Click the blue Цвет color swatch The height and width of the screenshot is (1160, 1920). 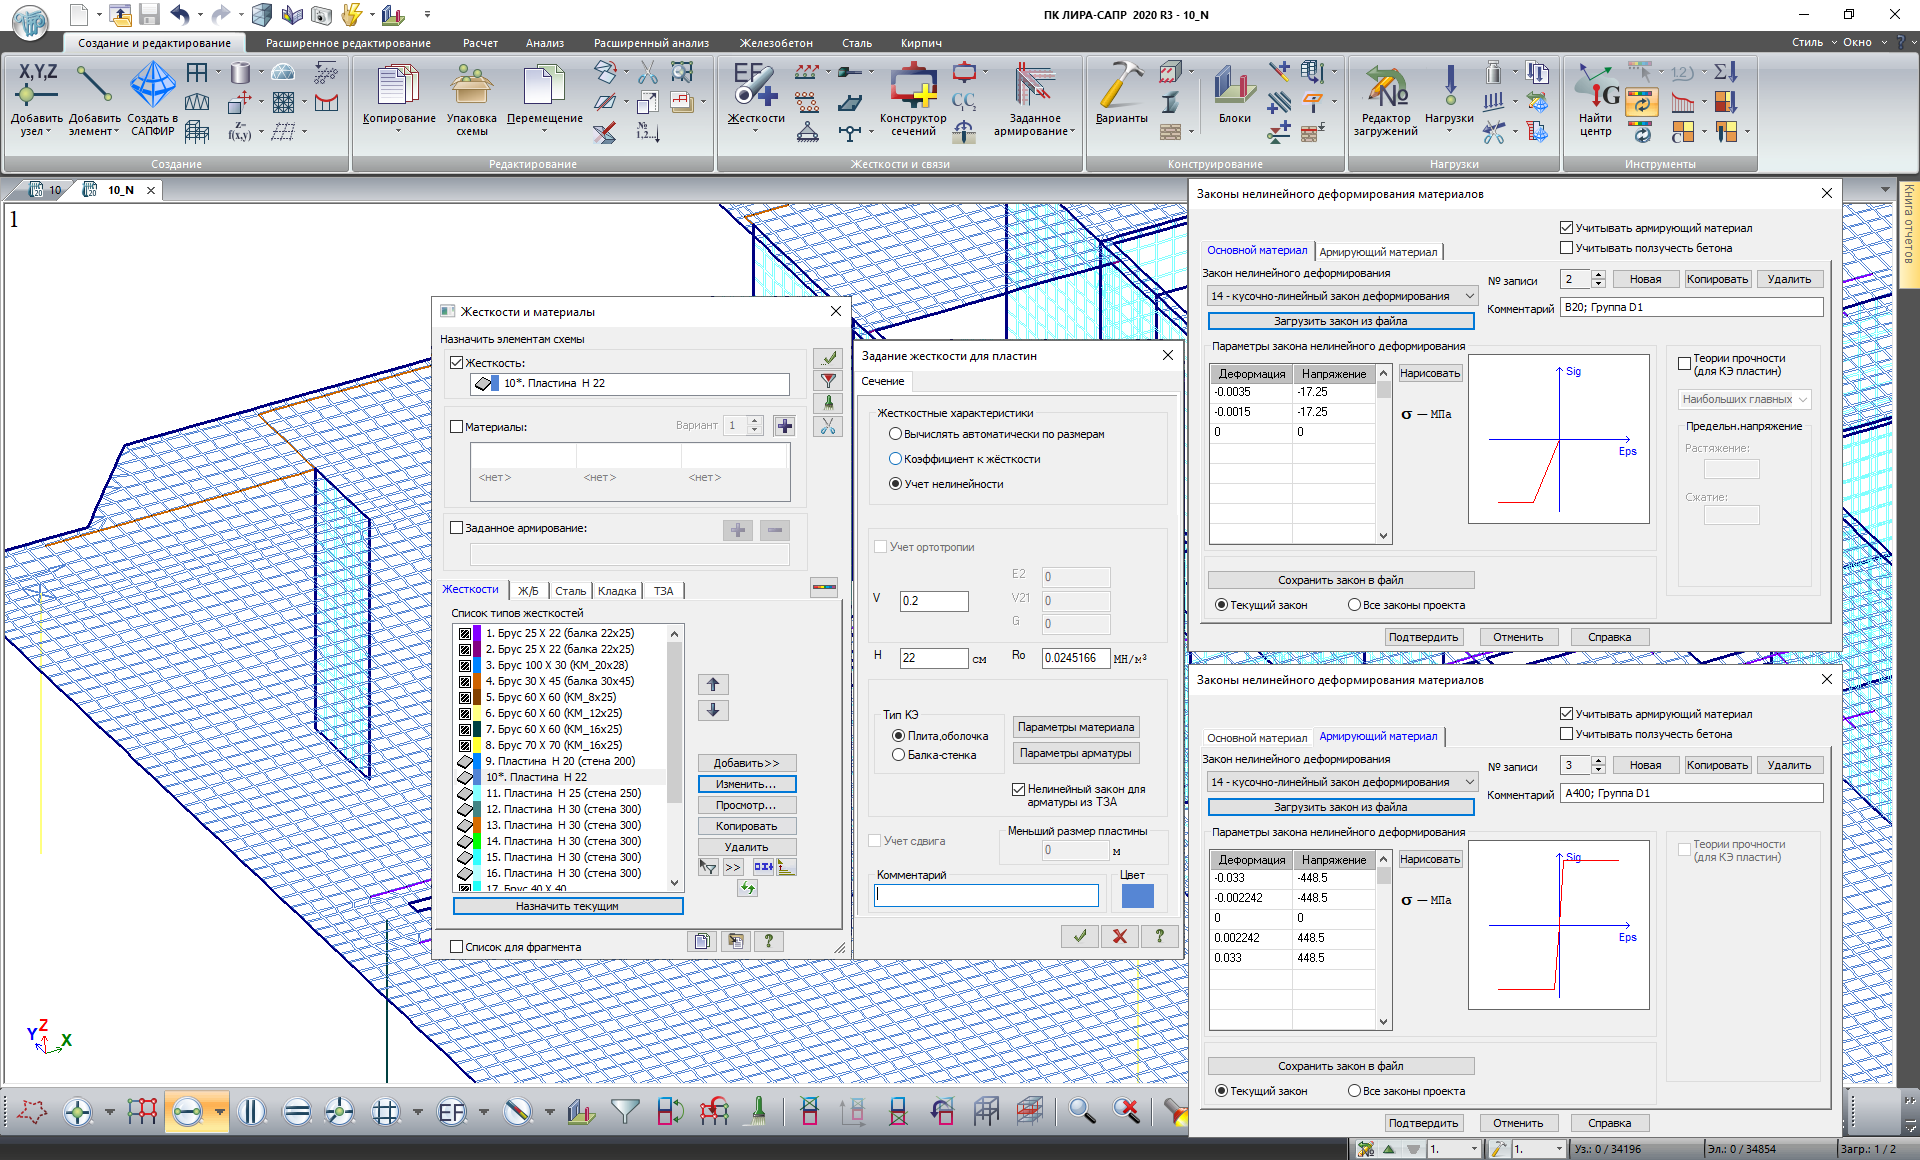pos(1137,896)
